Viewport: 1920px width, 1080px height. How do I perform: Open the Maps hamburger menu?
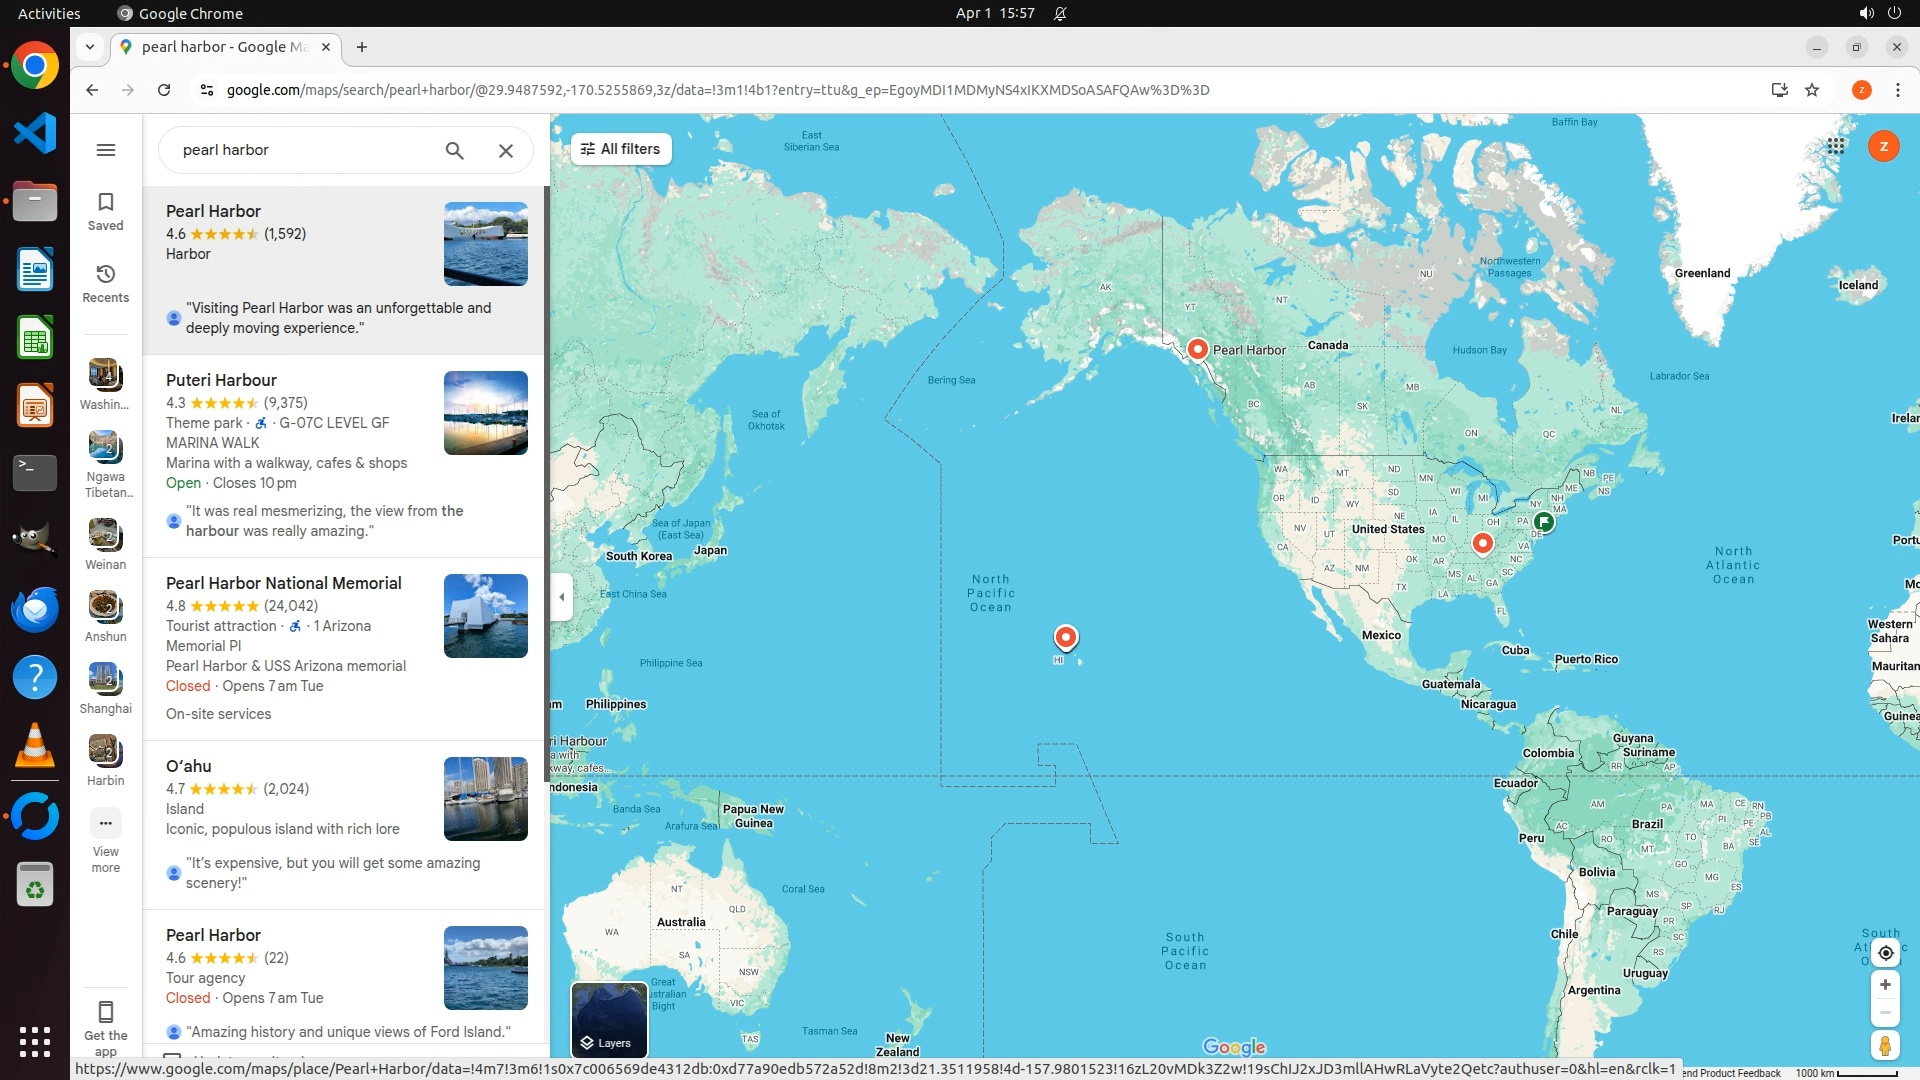point(106,150)
